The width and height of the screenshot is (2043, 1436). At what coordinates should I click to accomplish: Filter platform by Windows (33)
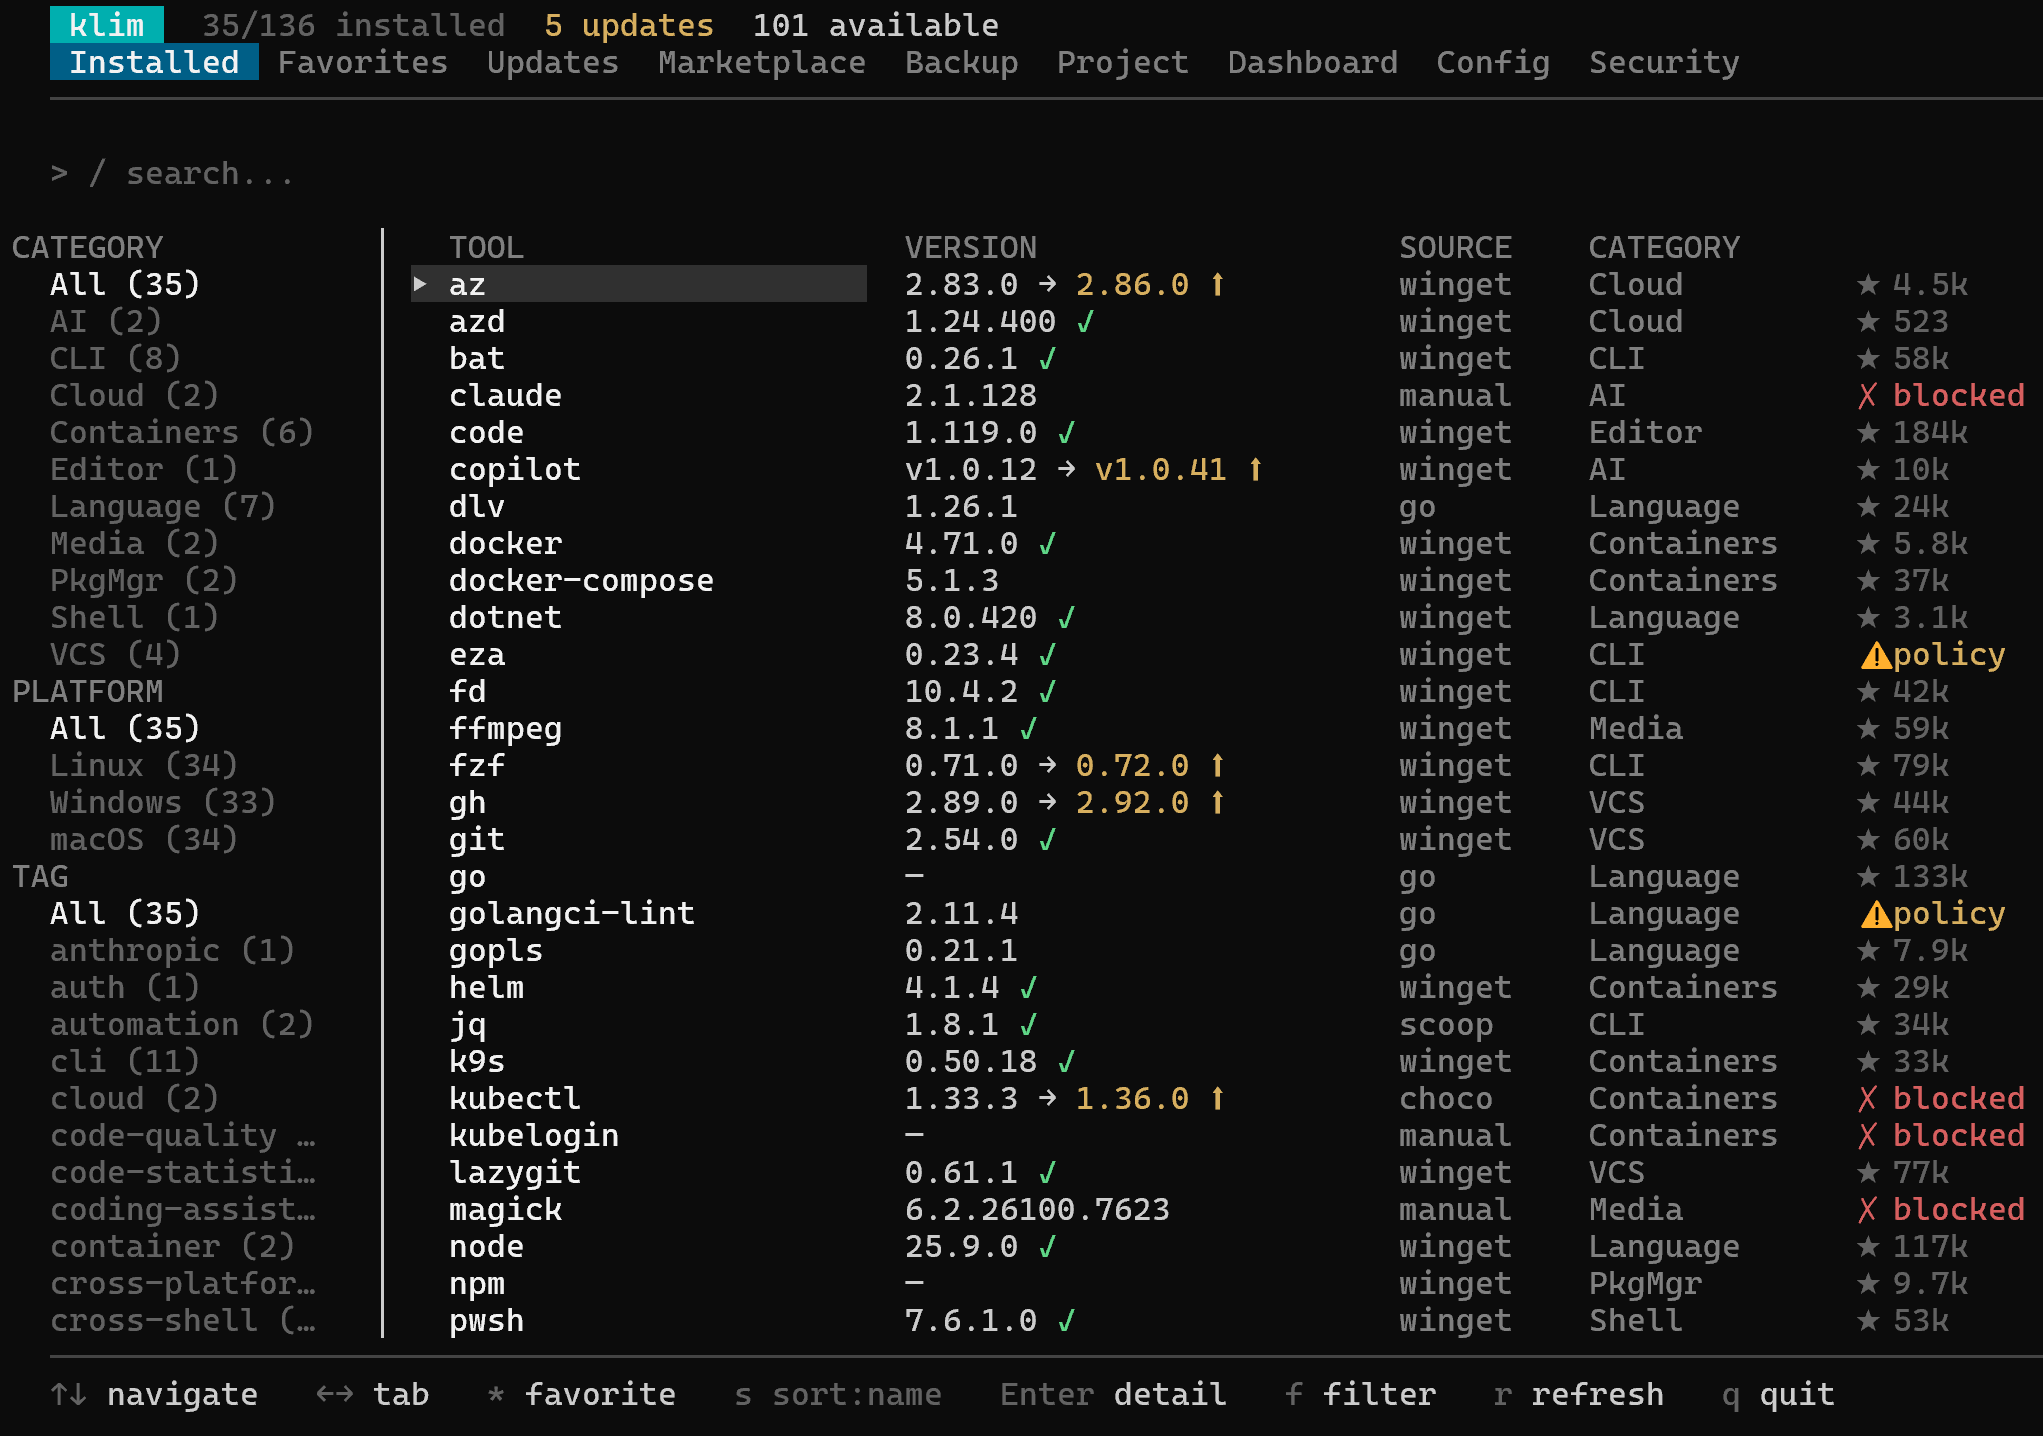(x=162, y=803)
